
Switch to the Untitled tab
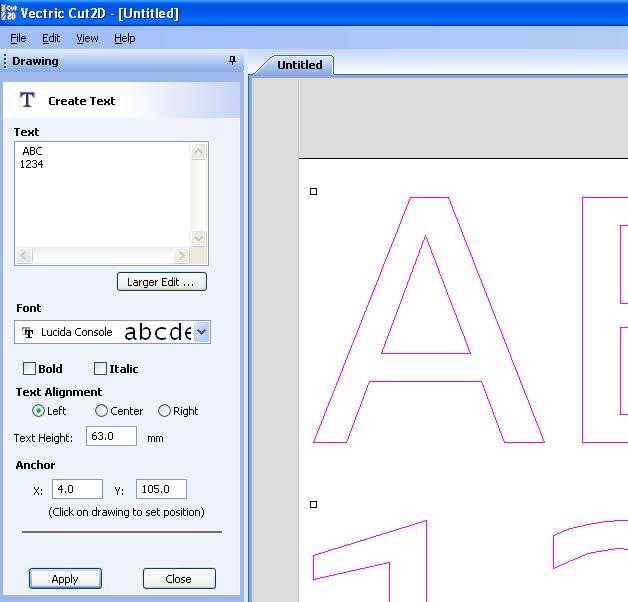pos(299,65)
